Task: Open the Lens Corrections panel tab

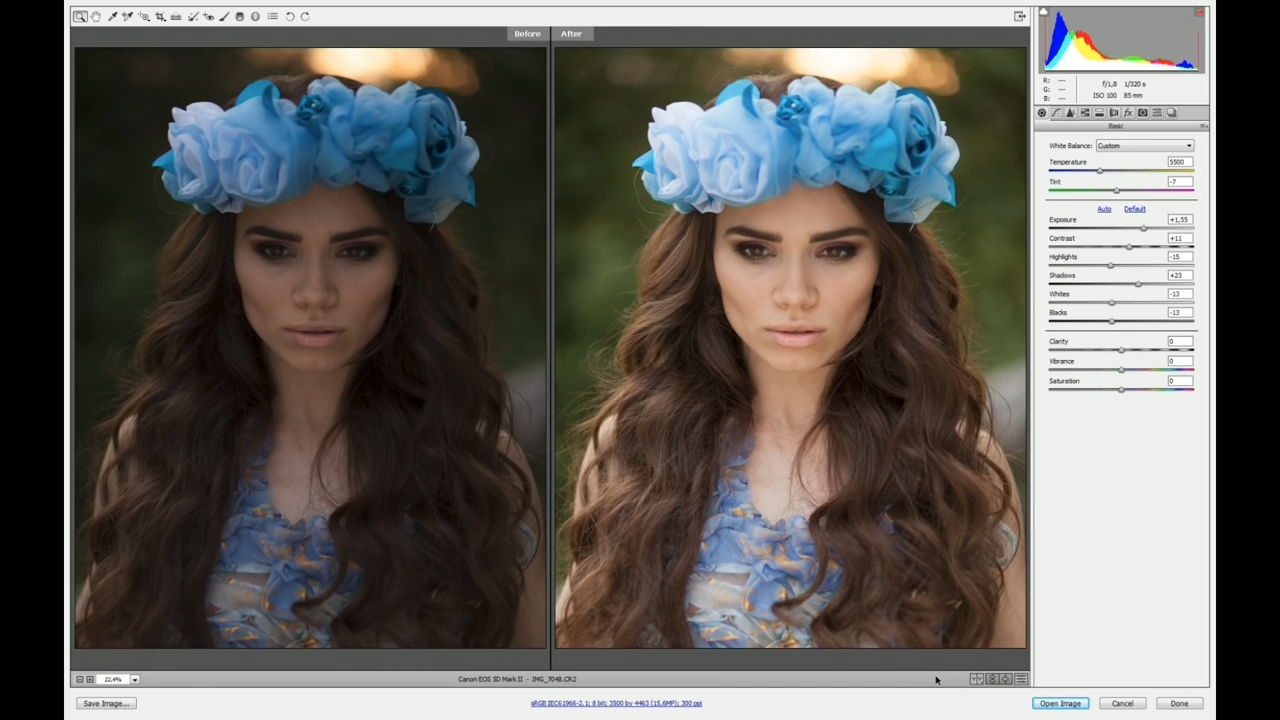Action: [1114, 113]
